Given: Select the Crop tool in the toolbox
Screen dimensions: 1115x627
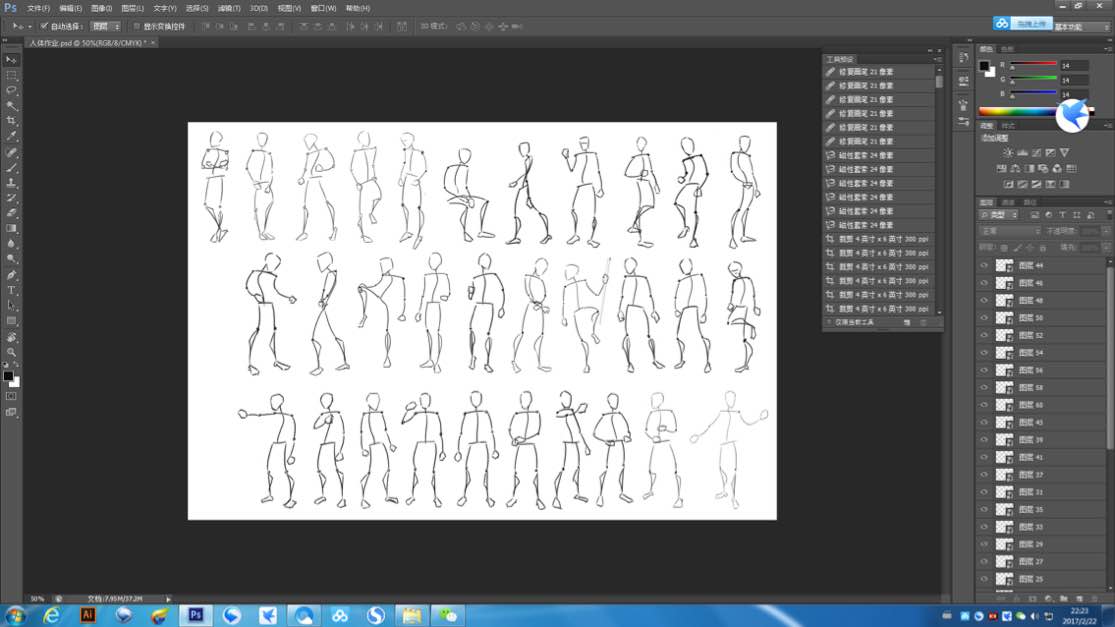Looking at the screenshot, I should (12, 120).
